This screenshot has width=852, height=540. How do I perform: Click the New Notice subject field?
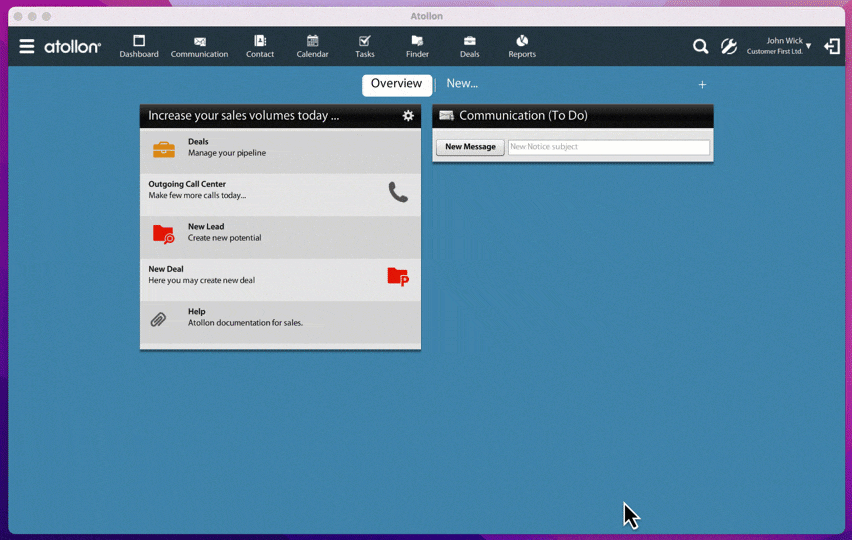point(608,147)
